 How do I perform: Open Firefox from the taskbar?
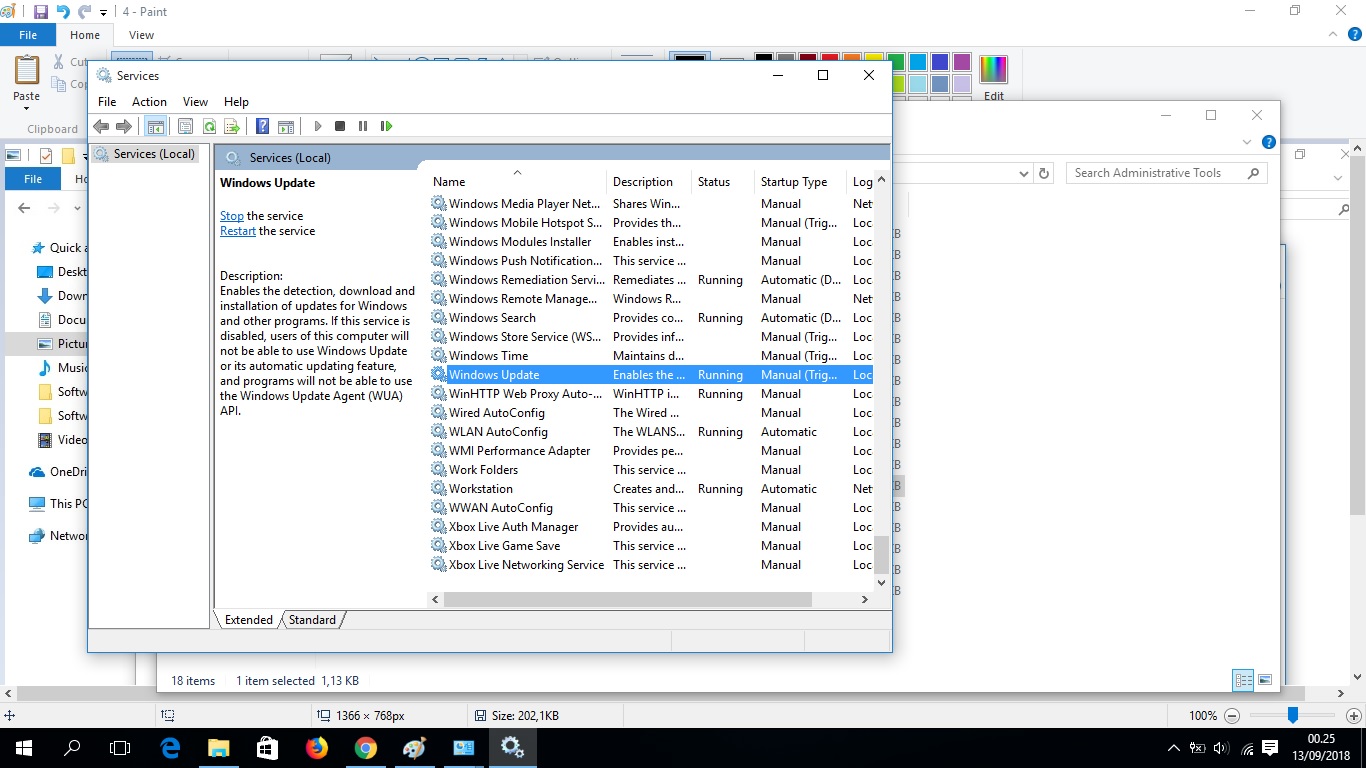pyautogui.click(x=317, y=747)
